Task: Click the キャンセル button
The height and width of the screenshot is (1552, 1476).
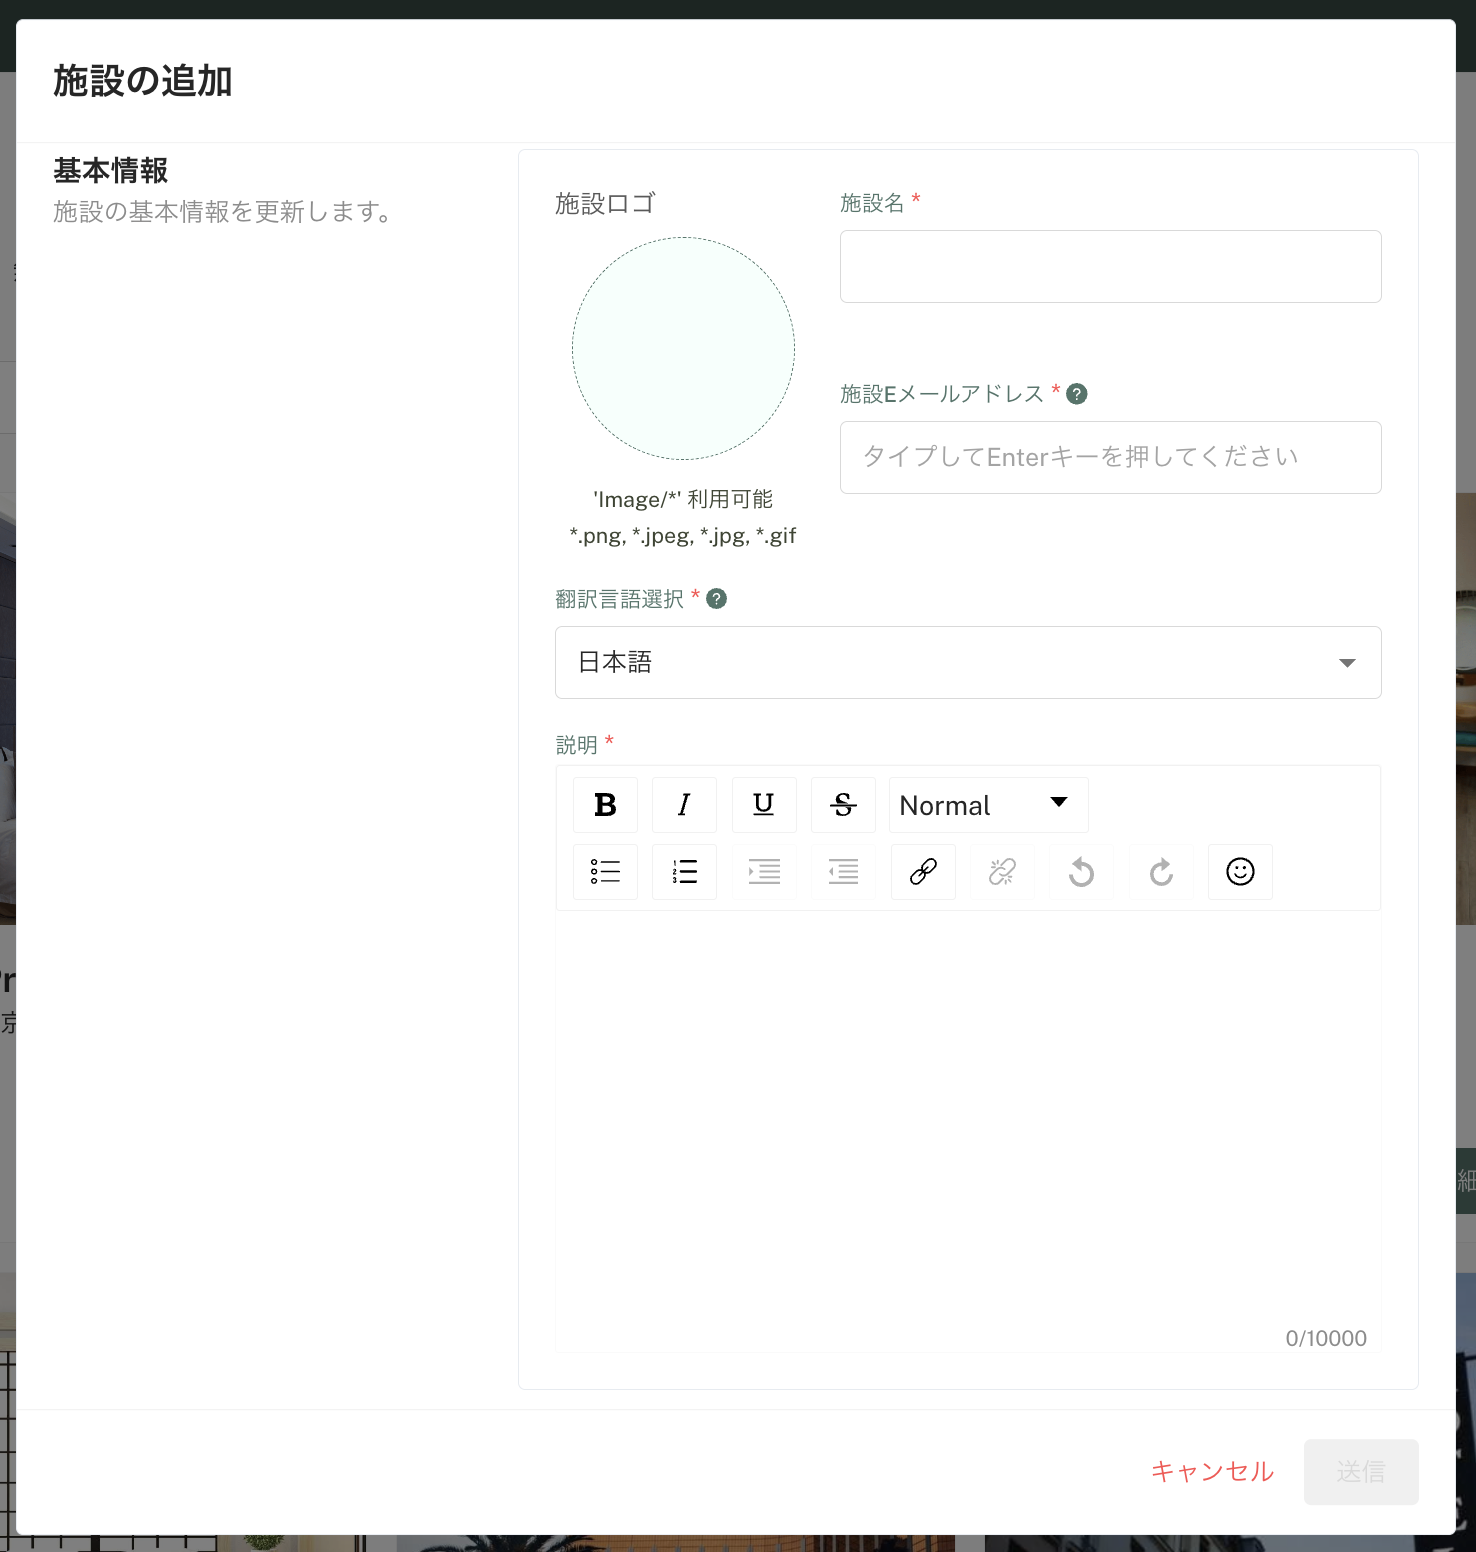Action: [1213, 1472]
